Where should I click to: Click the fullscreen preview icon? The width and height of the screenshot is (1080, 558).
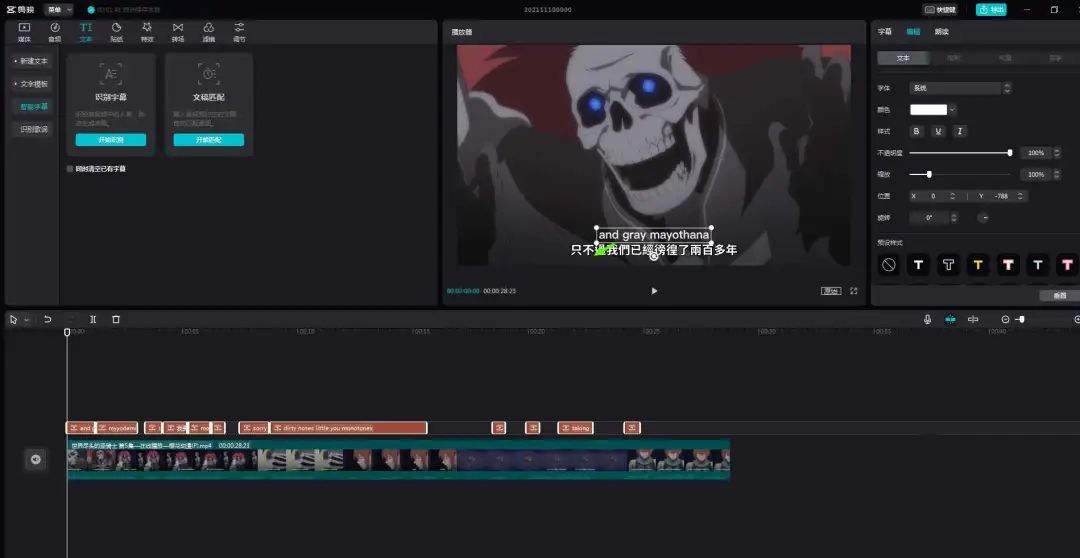click(x=853, y=291)
